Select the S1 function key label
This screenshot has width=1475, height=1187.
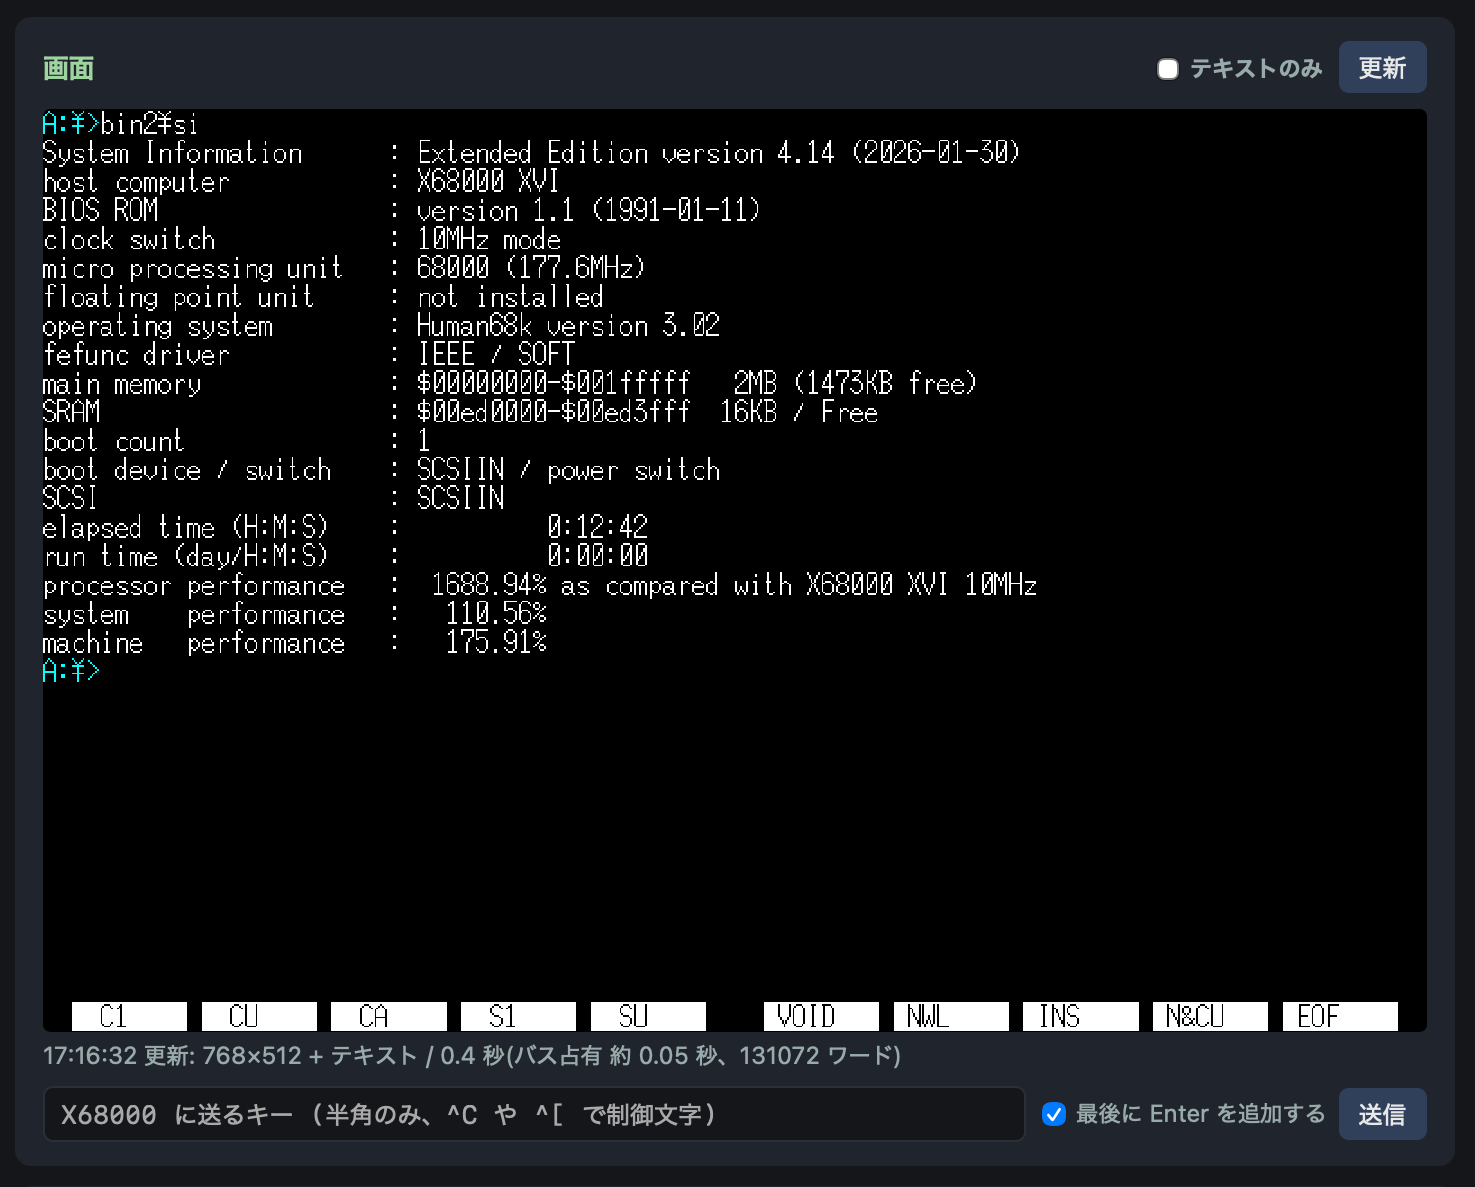(518, 1016)
